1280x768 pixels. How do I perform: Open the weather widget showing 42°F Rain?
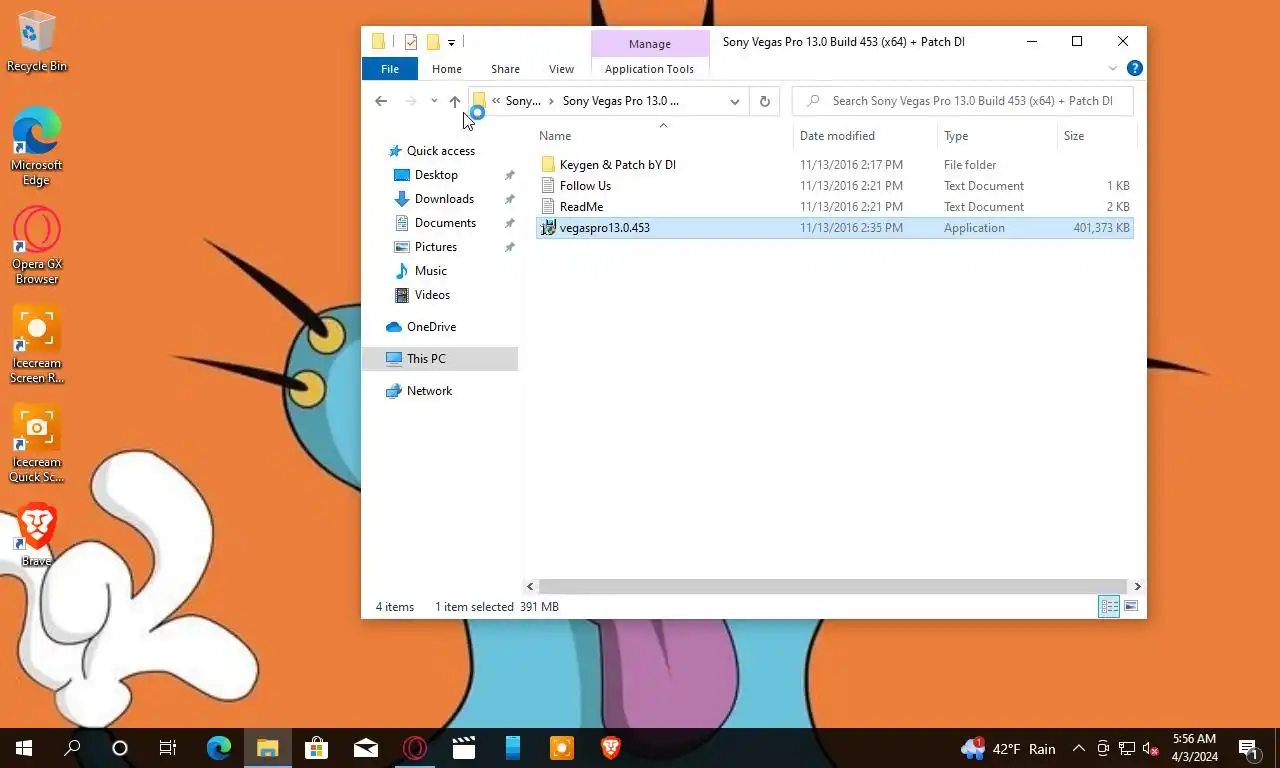coord(1008,748)
